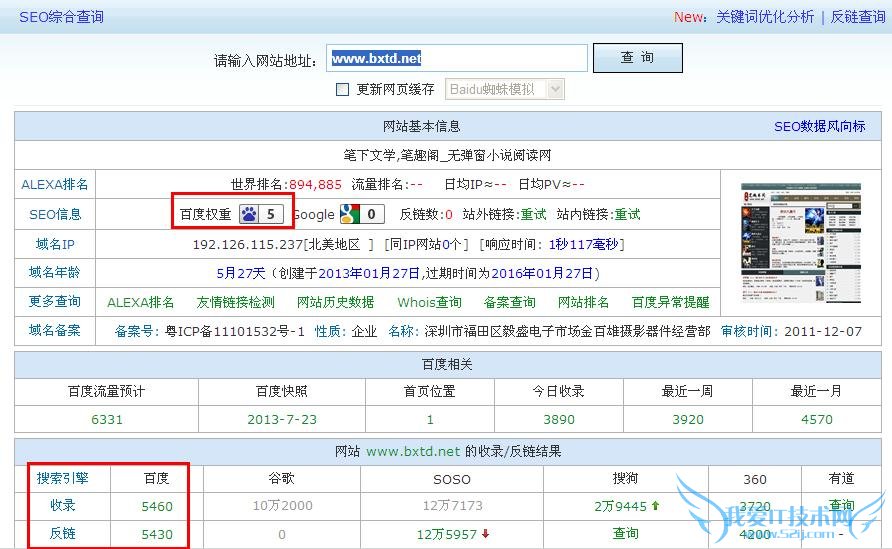Click the SEO信息 row label
Screen dimensions: 892x549
55,214
